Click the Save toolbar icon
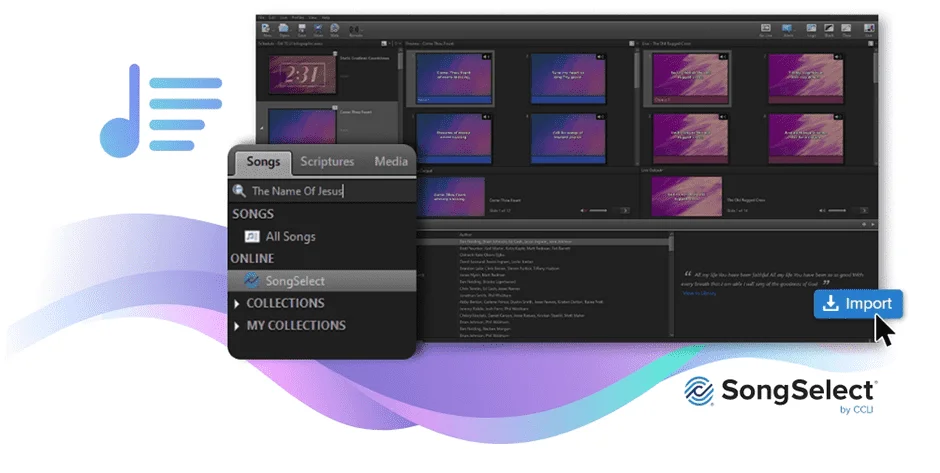Viewport: 940px width, 473px height. (302, 29)
